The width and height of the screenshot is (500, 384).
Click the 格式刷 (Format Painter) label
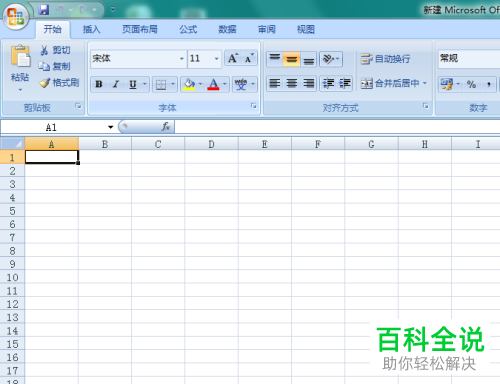click(x=66, y=82)
